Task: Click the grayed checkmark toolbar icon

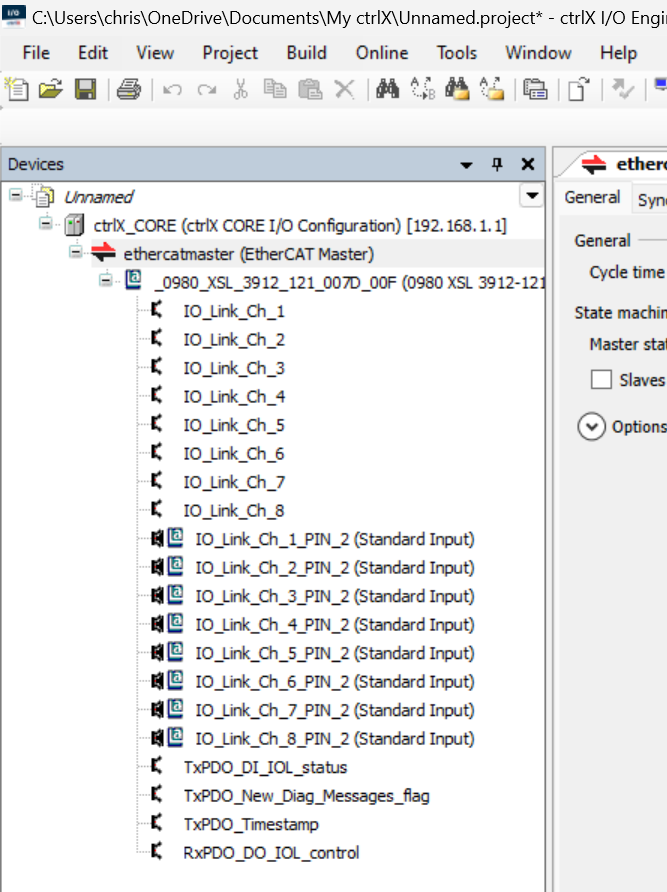Action: [623, 89]
